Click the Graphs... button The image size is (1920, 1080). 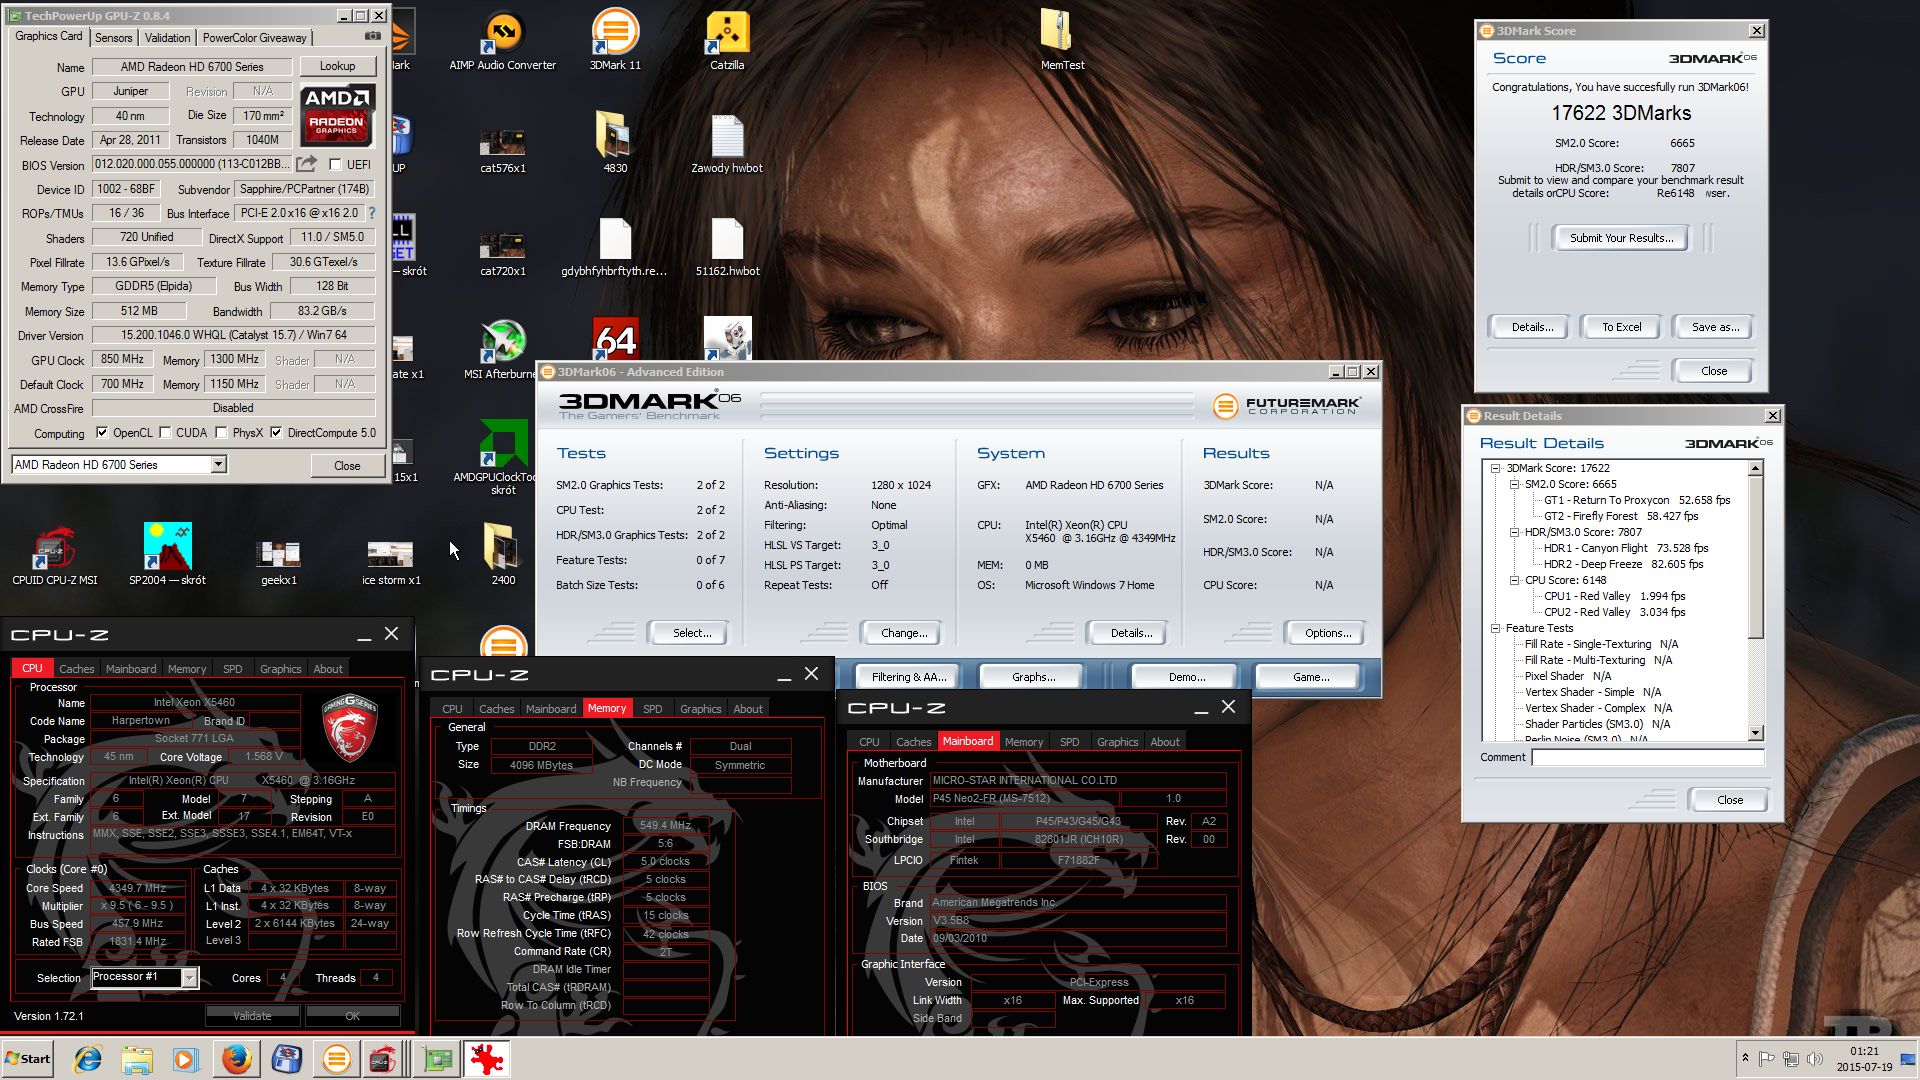click(x=1033, y=677)
